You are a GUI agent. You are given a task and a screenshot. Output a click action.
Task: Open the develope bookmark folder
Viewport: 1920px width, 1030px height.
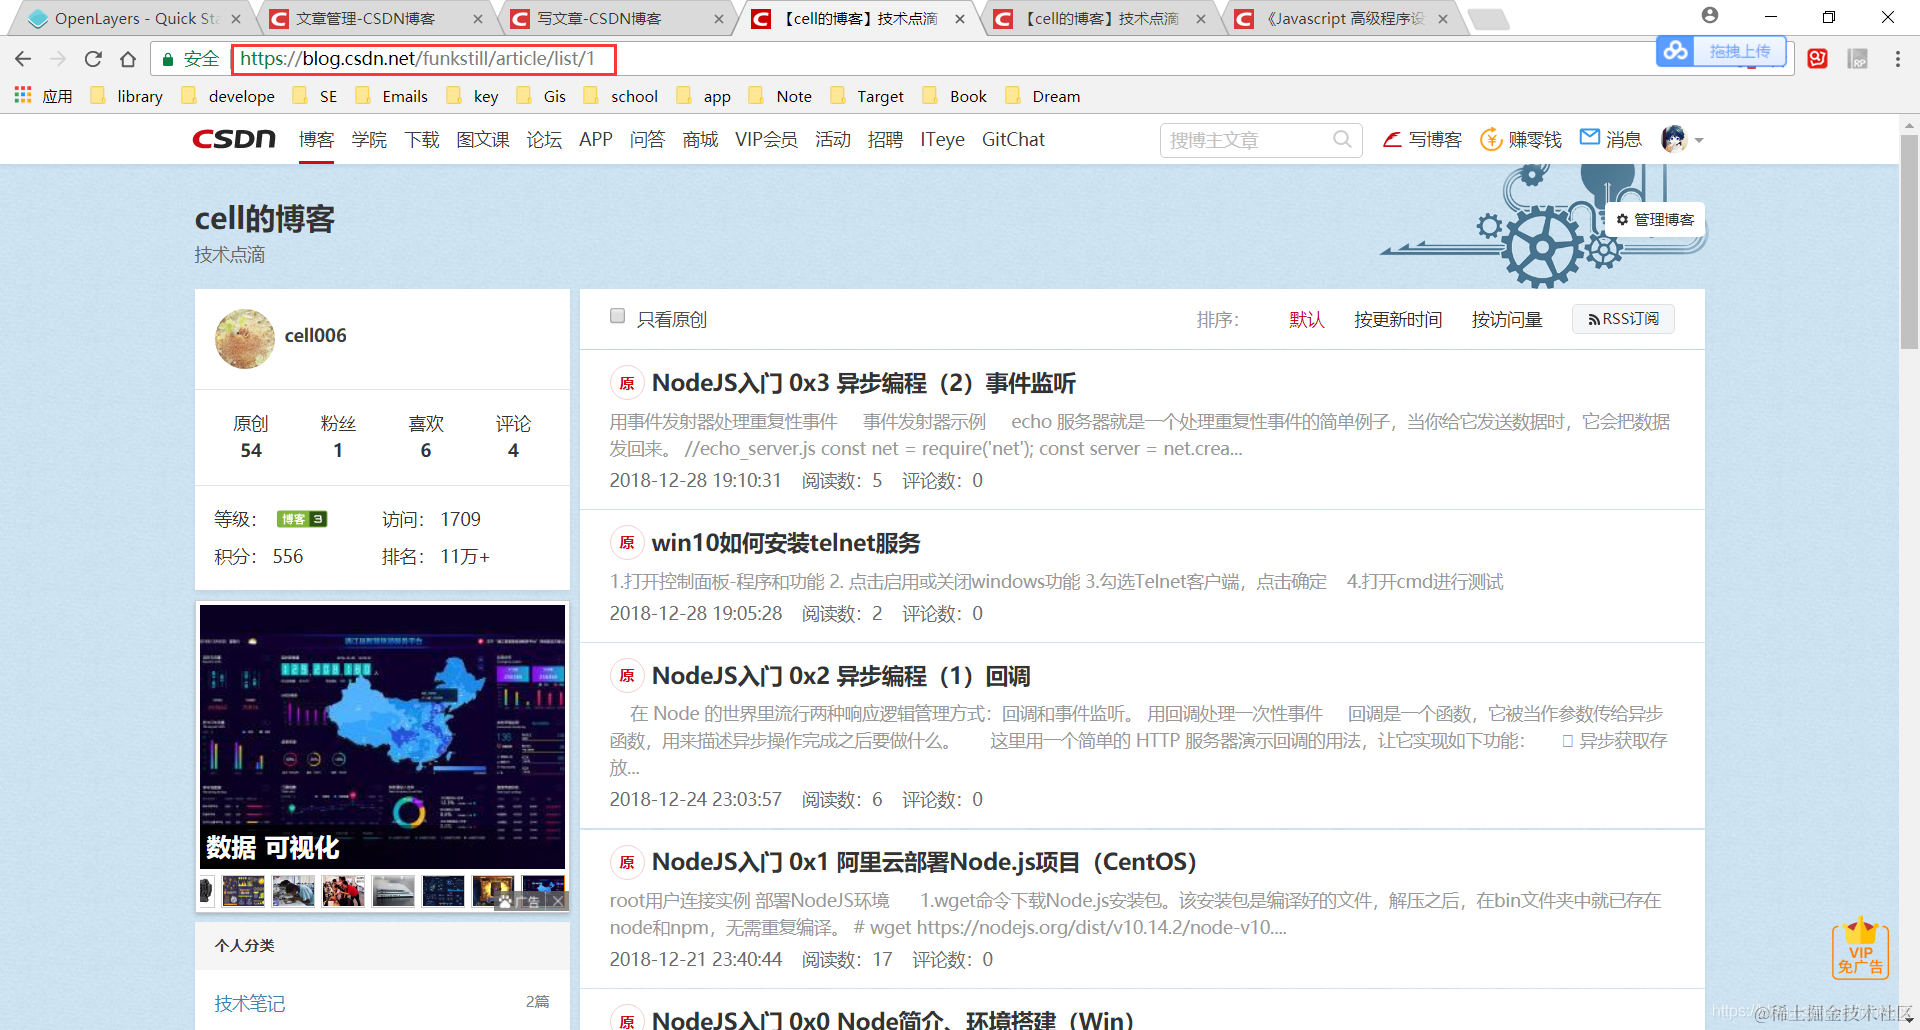click(x=229, y=96)
